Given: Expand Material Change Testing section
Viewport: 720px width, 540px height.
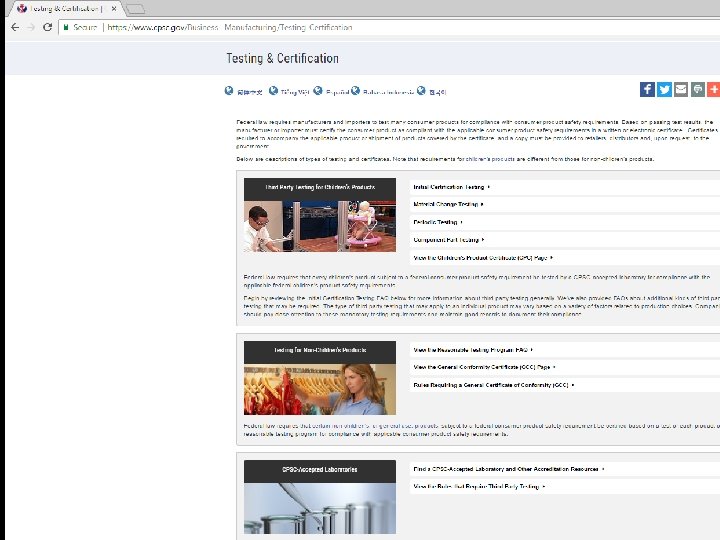Looking at the screenshot, I should (x=565, y=204).
